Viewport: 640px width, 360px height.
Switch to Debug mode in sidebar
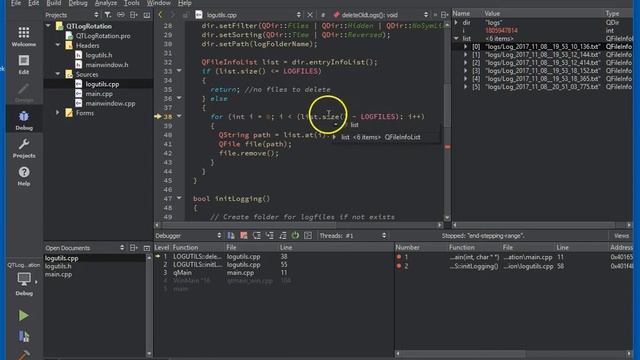[x=24, y=120]
